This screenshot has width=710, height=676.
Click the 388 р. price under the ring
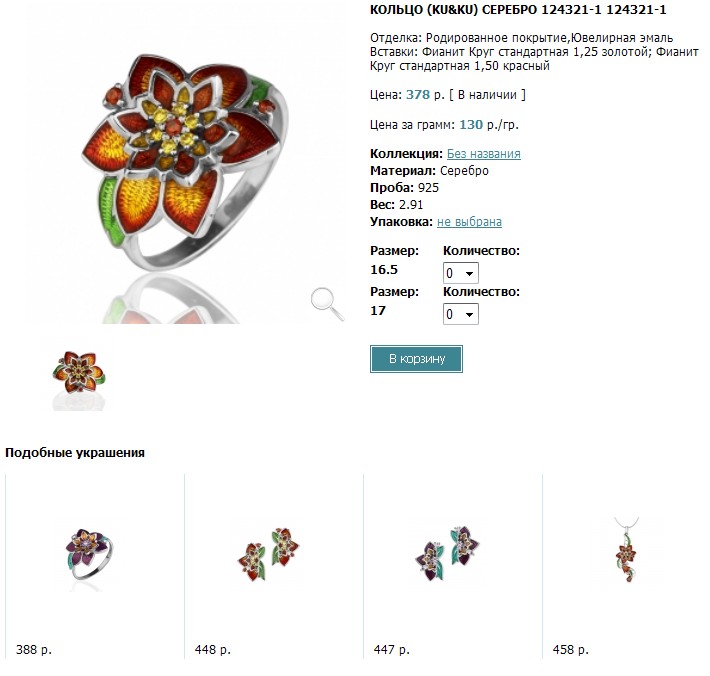click(34, 650)
